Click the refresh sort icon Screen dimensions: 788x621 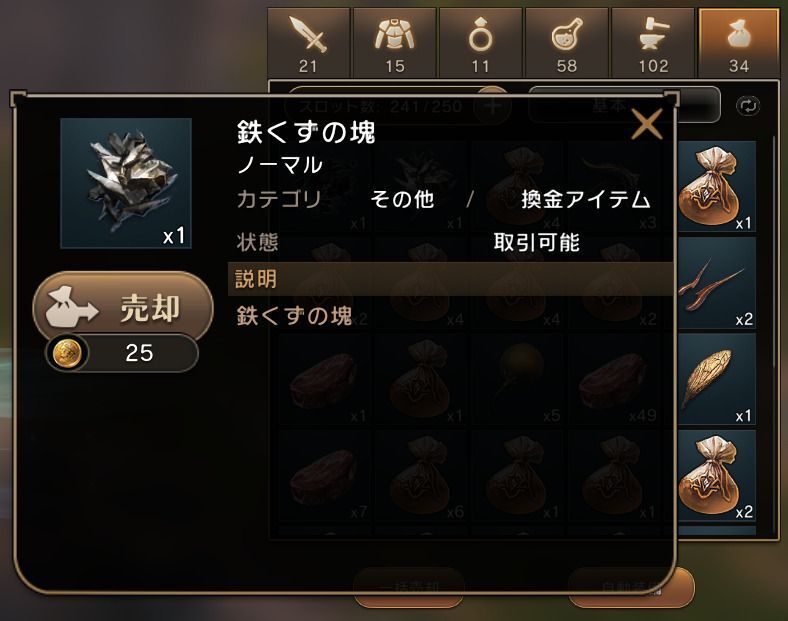pyautogui.click(x=747, y=106)
